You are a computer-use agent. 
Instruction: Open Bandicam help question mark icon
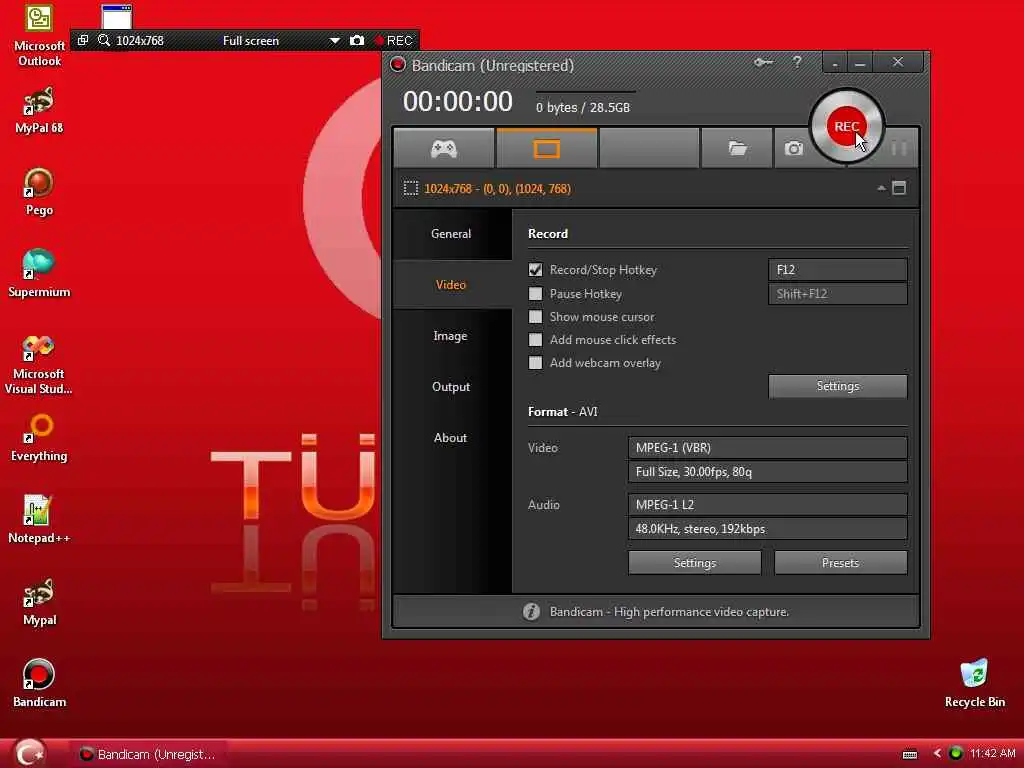(x=797, y=63)
